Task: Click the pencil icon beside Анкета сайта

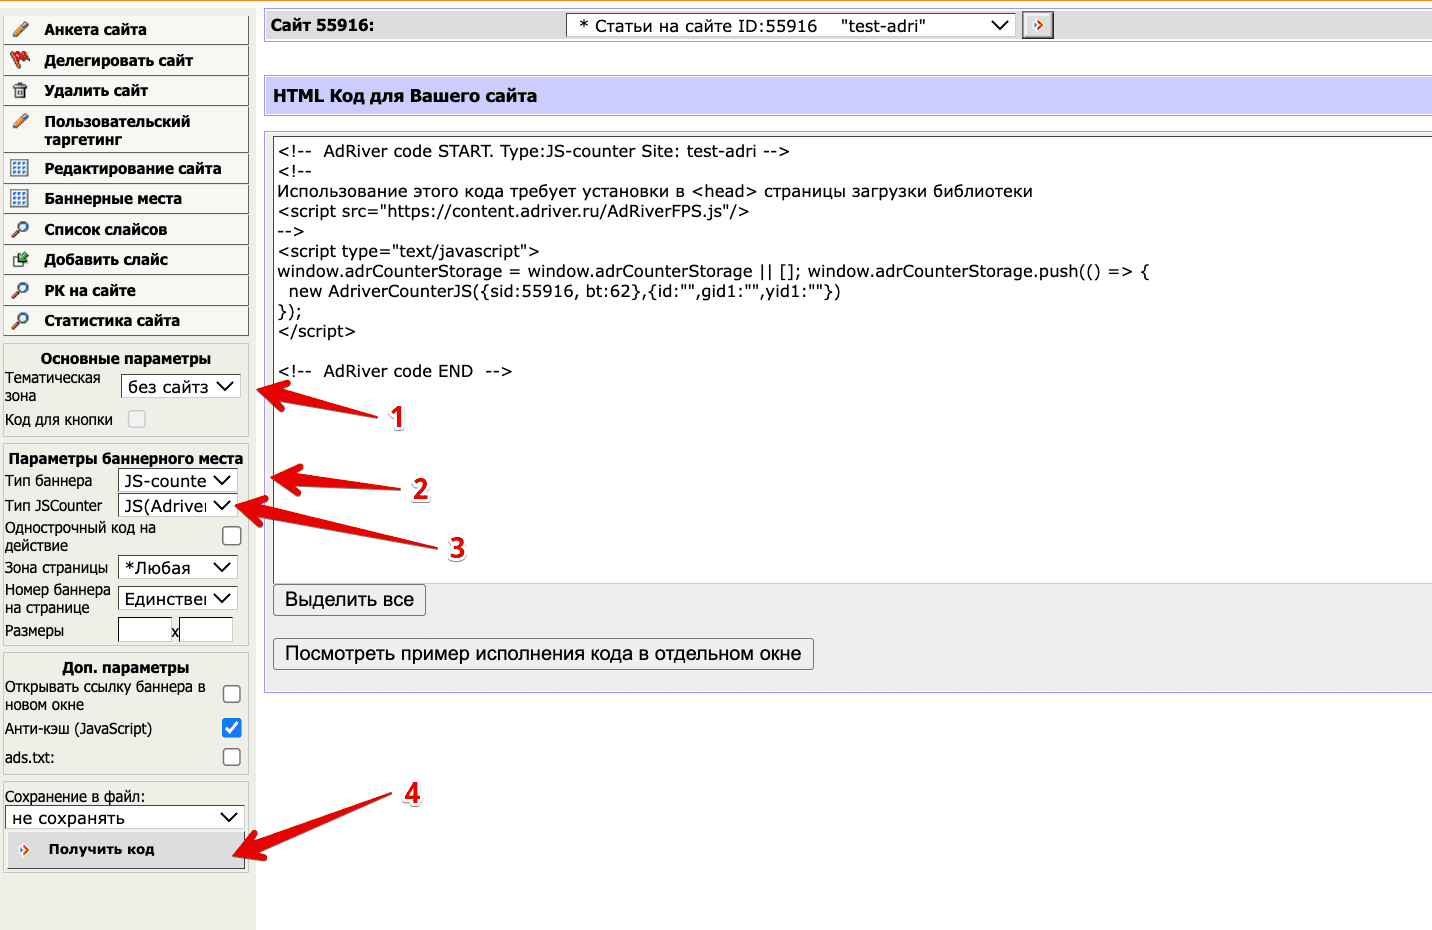Action: pyautogui.click(x=20, y=29)
